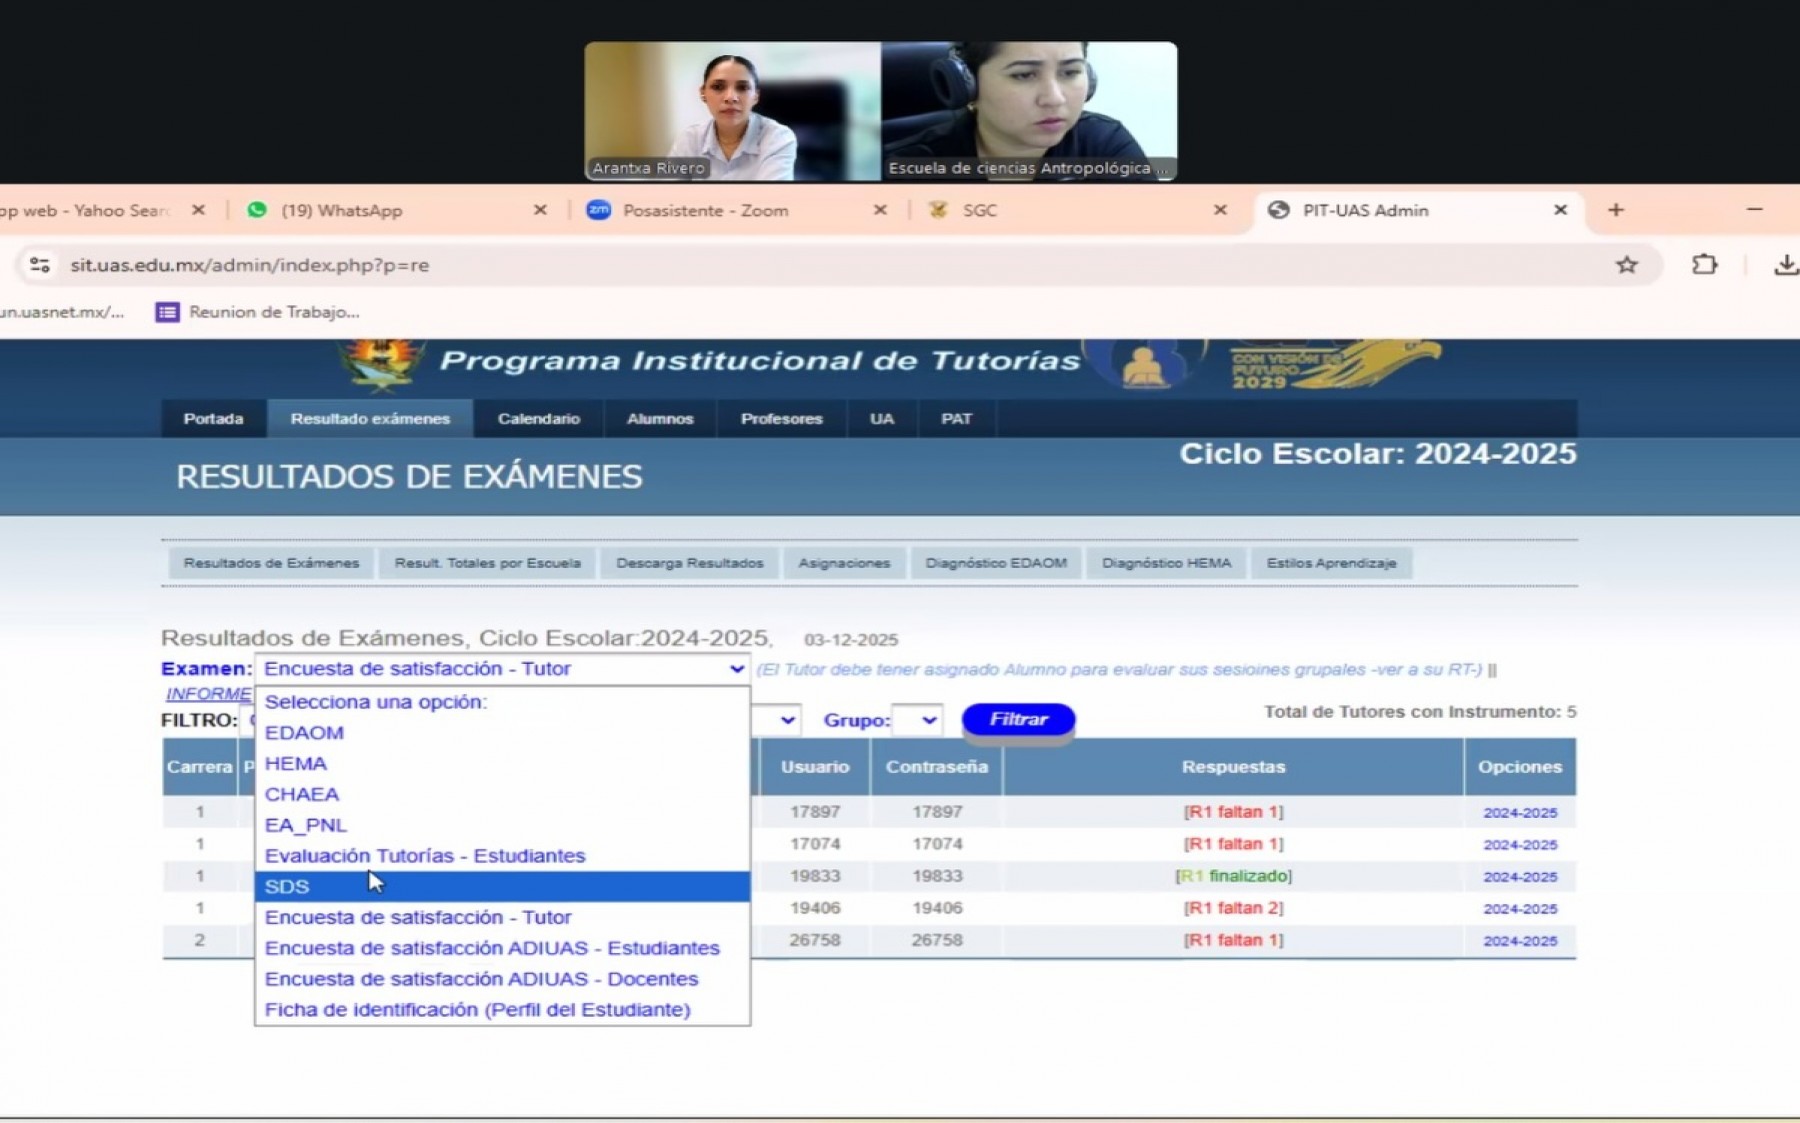1800x1123 pixels.
Task: Switch to the Calendario tab
Action: point(539,419)
